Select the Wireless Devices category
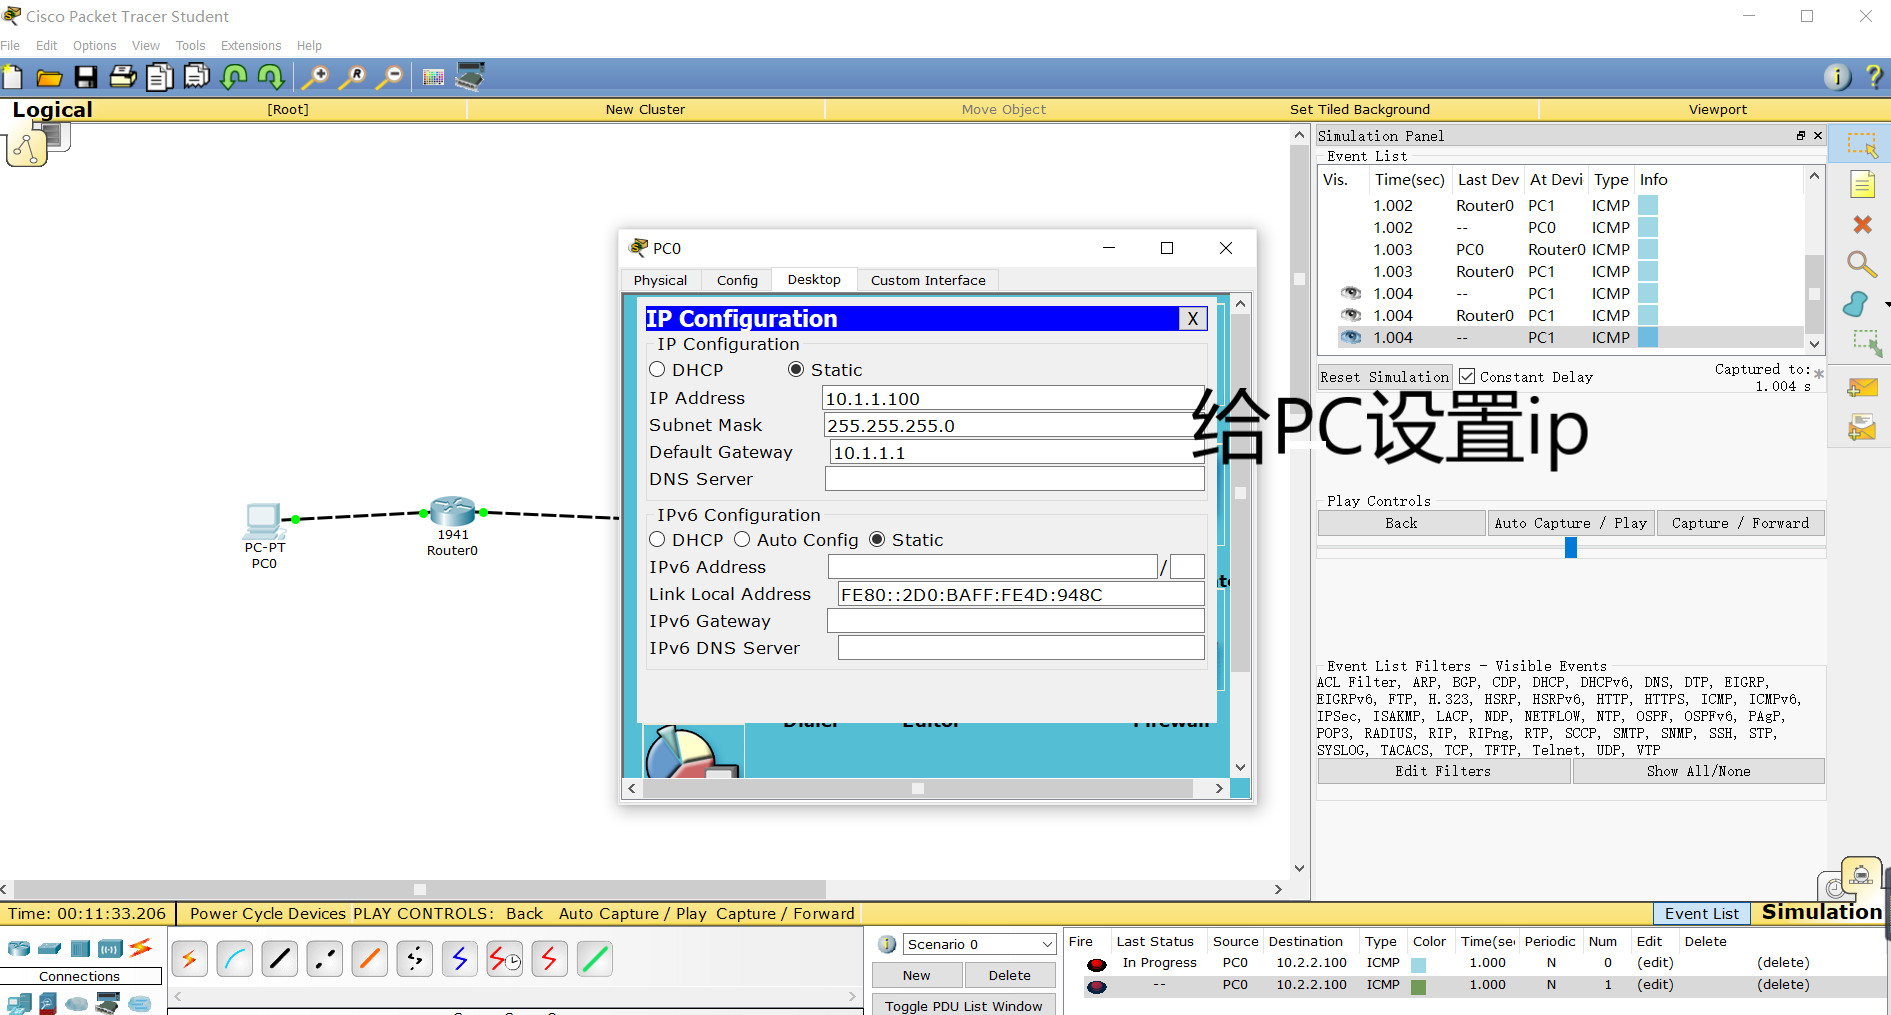The width and height of the screenshot is (1891, 1015). tap(110, 948)
